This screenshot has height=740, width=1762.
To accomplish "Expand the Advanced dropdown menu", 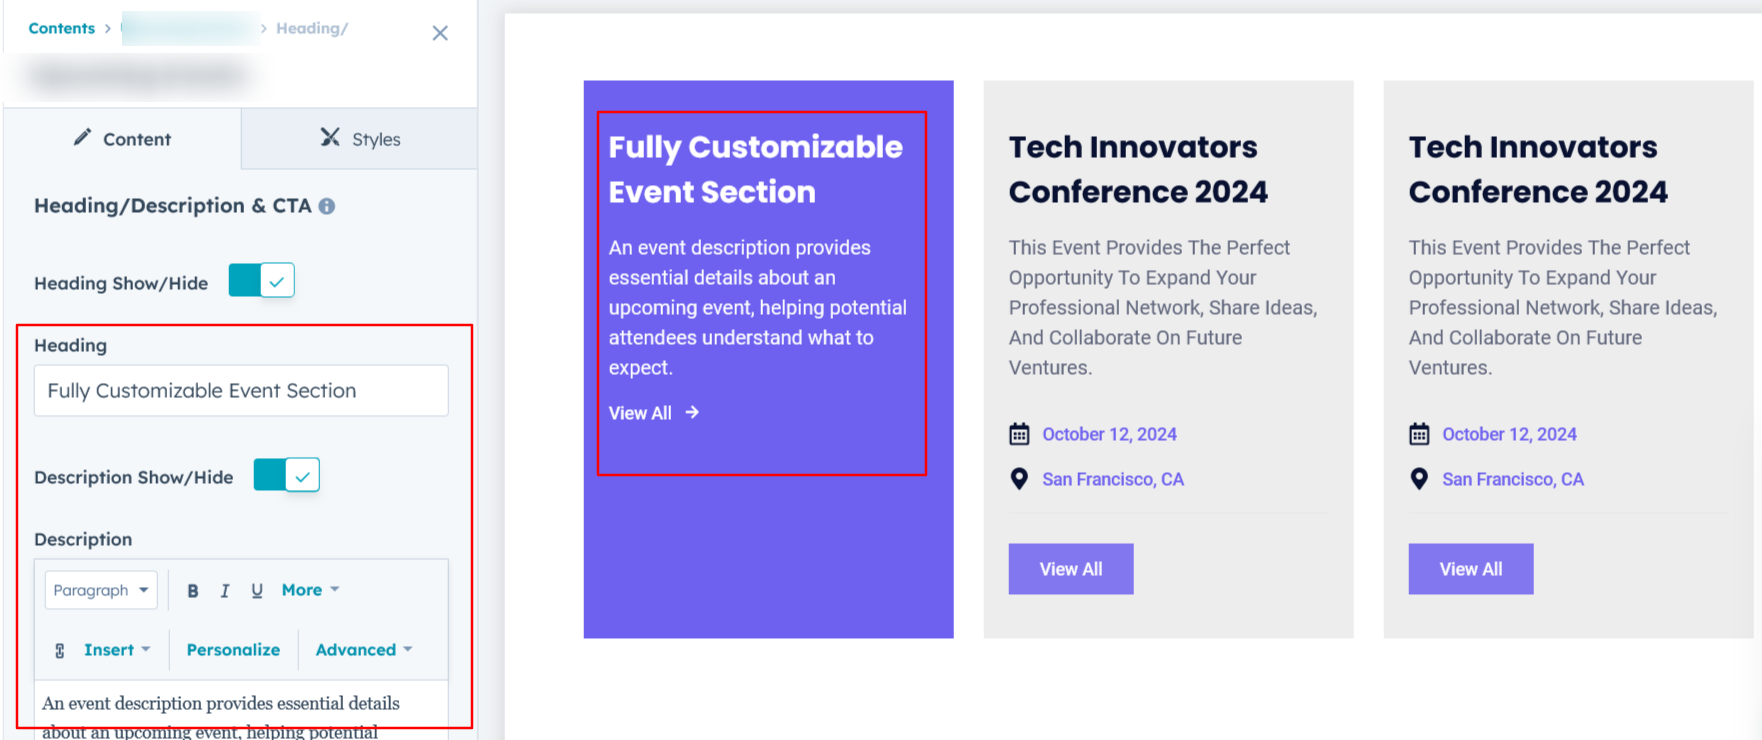I will [x=363, y=650].
